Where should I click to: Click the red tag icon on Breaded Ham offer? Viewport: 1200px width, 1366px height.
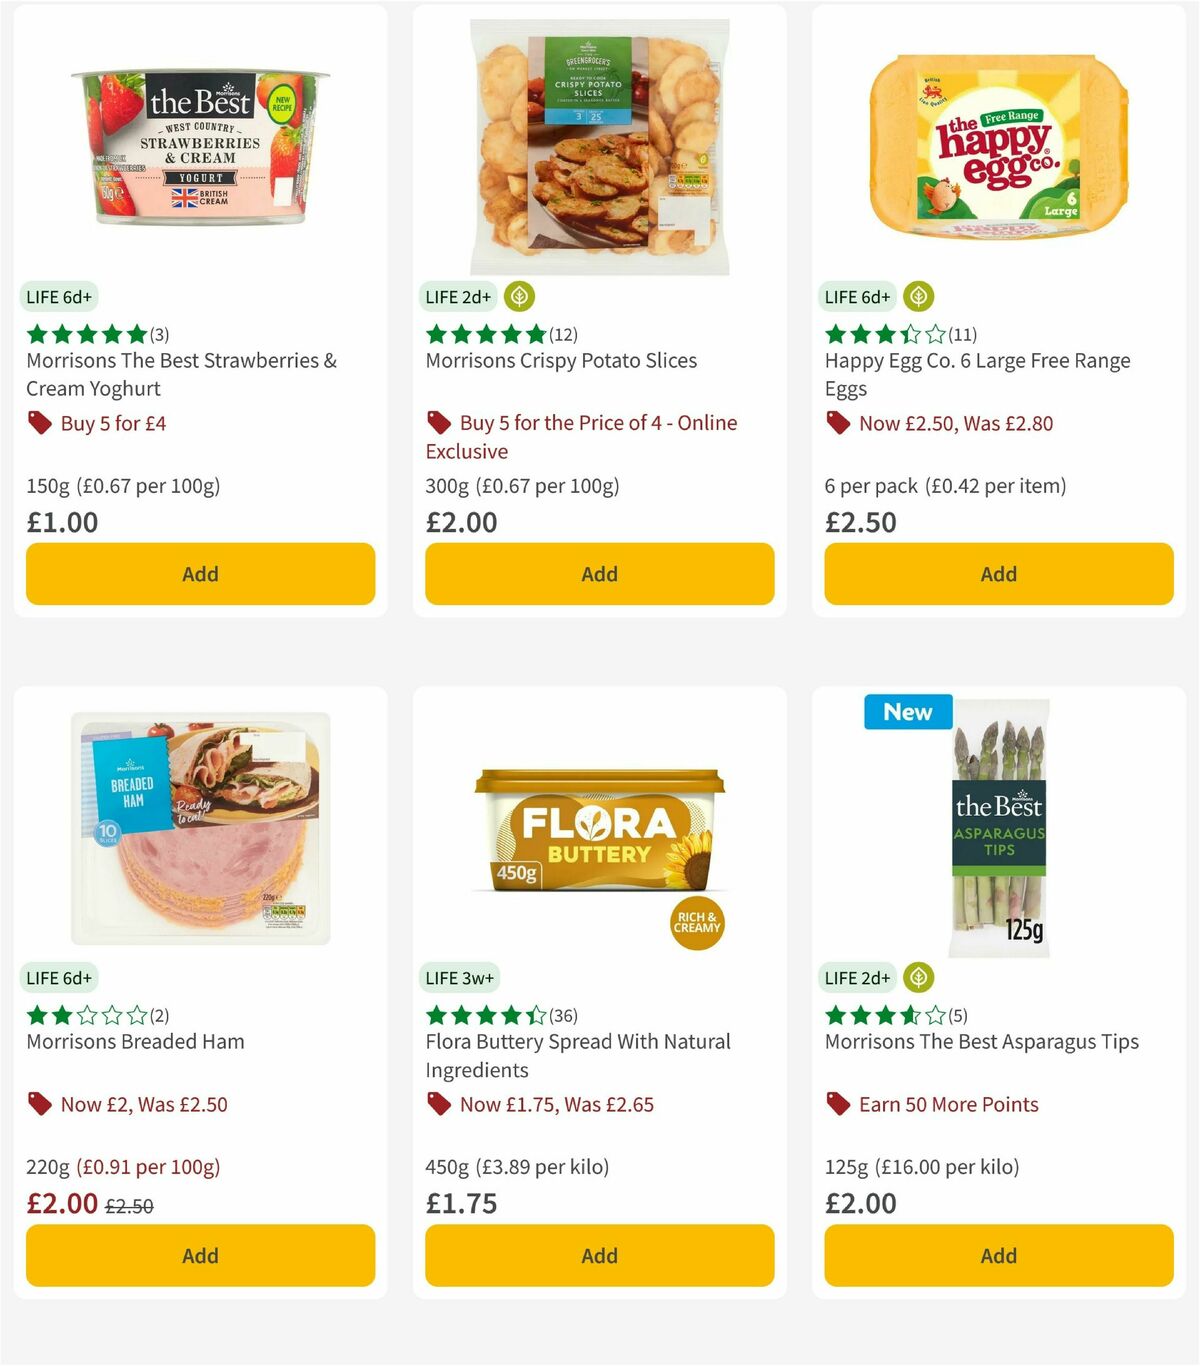[40, 1104]
